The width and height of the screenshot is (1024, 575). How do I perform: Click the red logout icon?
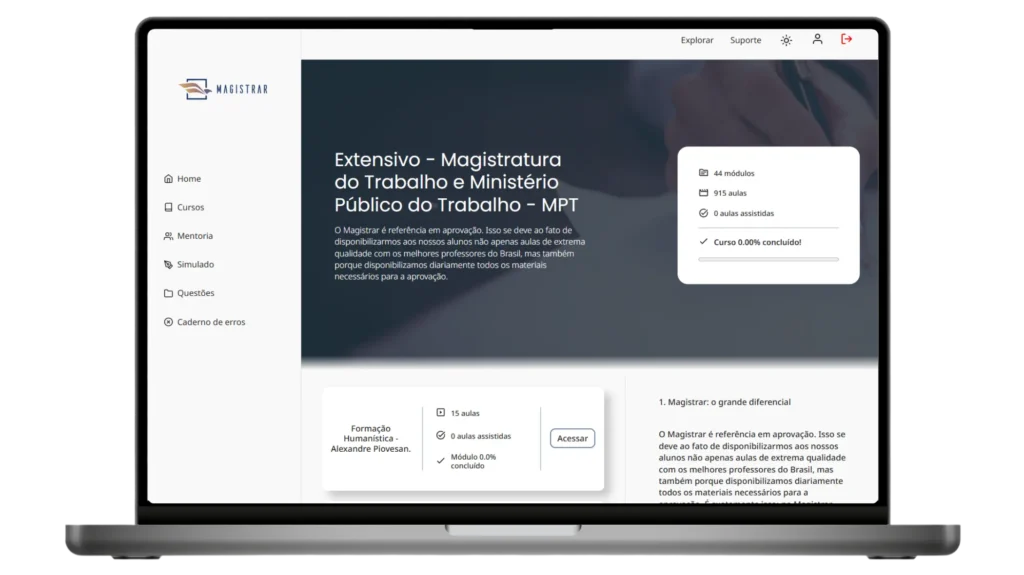(846, 39)
